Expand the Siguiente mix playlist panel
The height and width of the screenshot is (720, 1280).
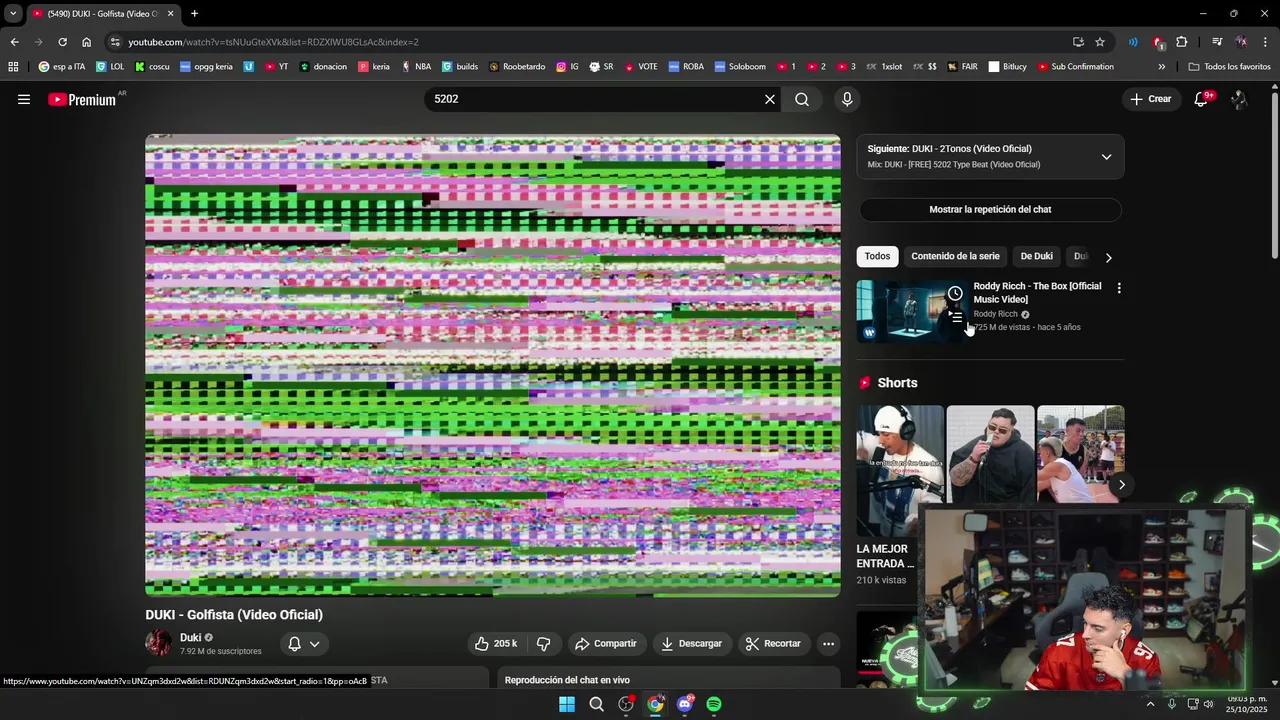1106,157
